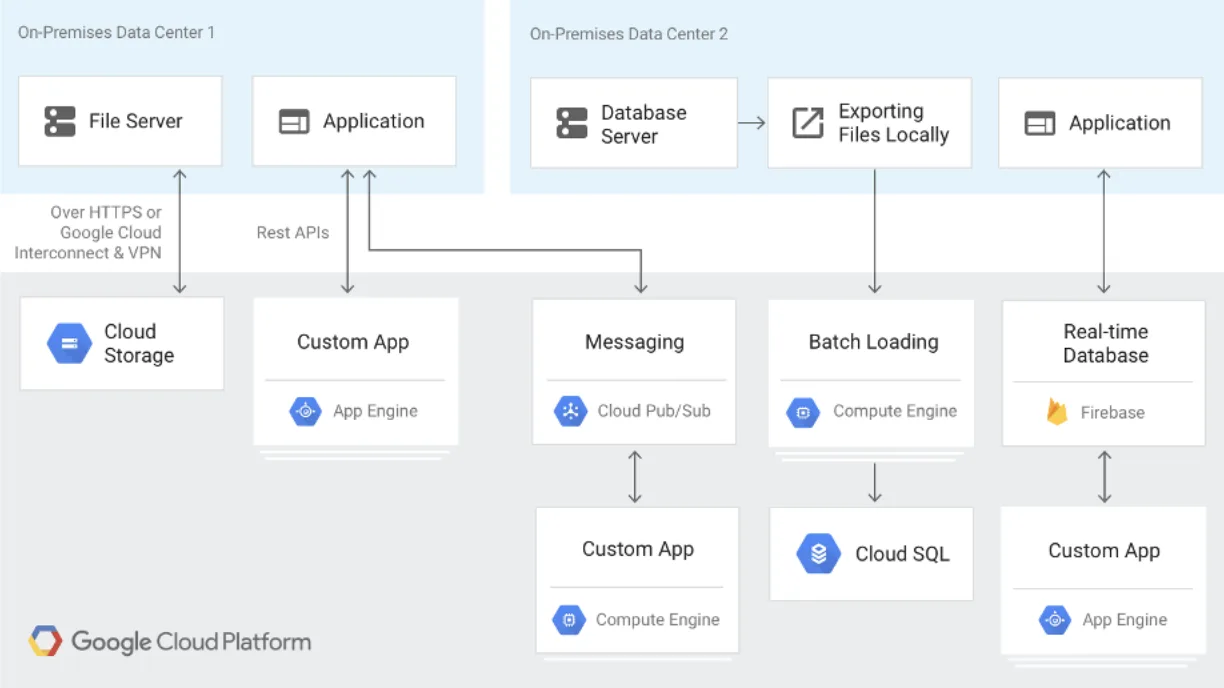Viewport: 1224px width, 688px height.
Task: Select the Cloud SQL icon
Action: (x=819, y=554)
